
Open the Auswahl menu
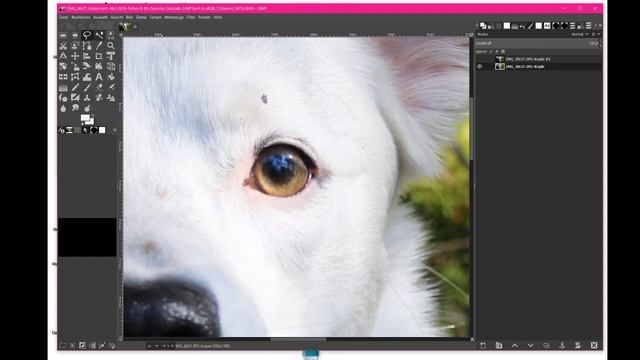click(x=100, y=18)
